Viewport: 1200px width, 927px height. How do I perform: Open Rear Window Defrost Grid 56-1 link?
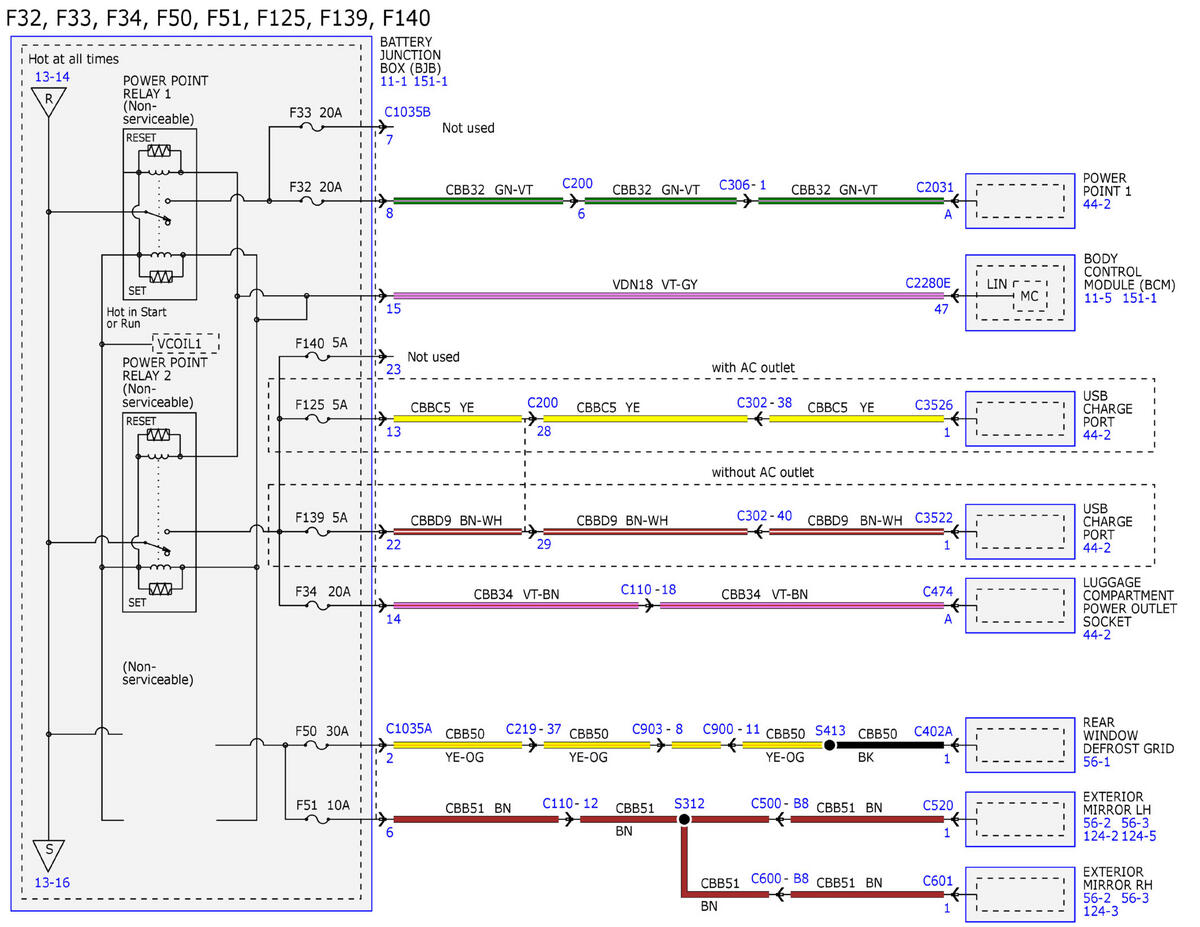(1097, 762)
